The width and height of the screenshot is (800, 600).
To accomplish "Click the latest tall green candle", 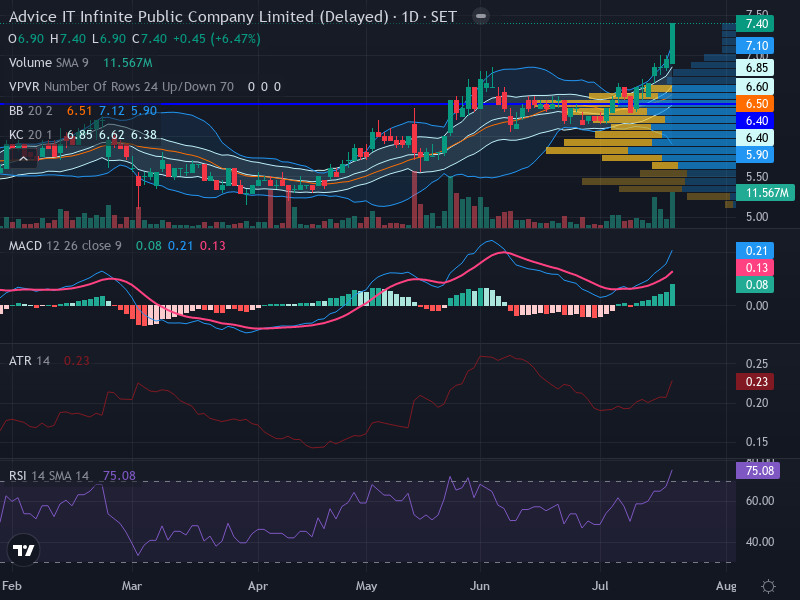I will (672, 44).
